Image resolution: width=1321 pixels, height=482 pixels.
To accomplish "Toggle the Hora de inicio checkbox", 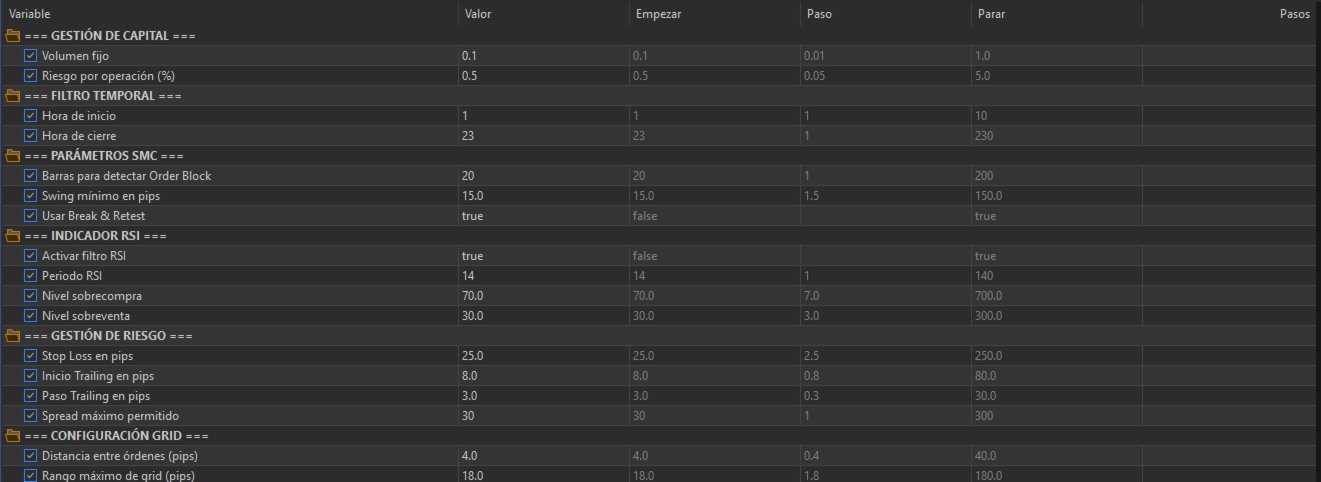I will click(30, 116).
